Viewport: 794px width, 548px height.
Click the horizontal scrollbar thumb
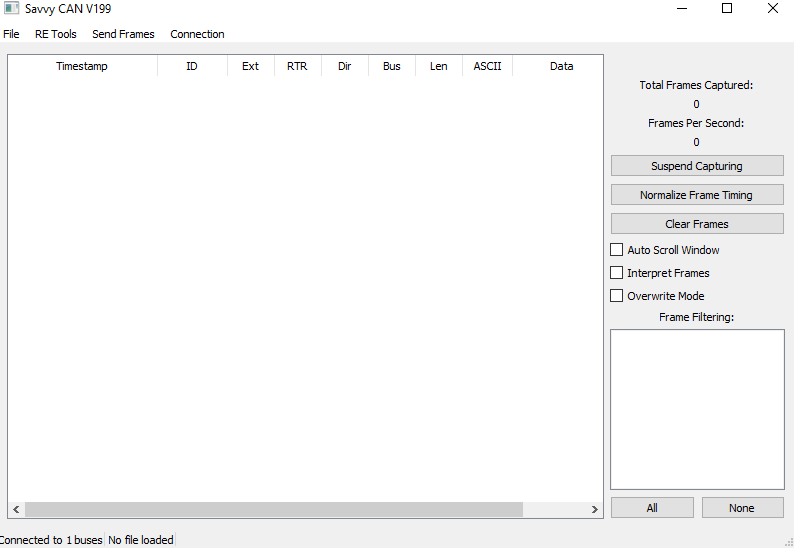click(274, 510)
